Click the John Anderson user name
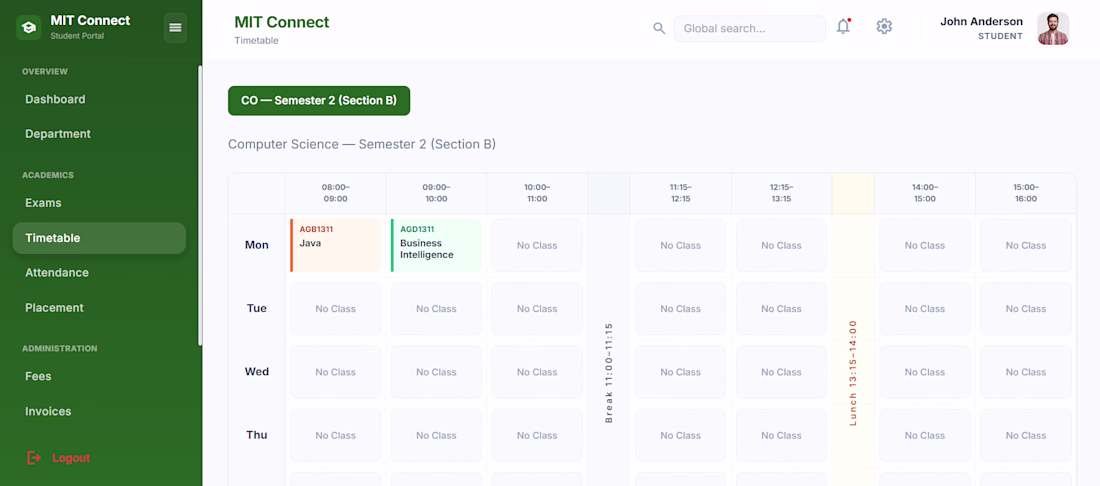The width and height of the screenshot is (1100, 486). (x=981, y=22)
